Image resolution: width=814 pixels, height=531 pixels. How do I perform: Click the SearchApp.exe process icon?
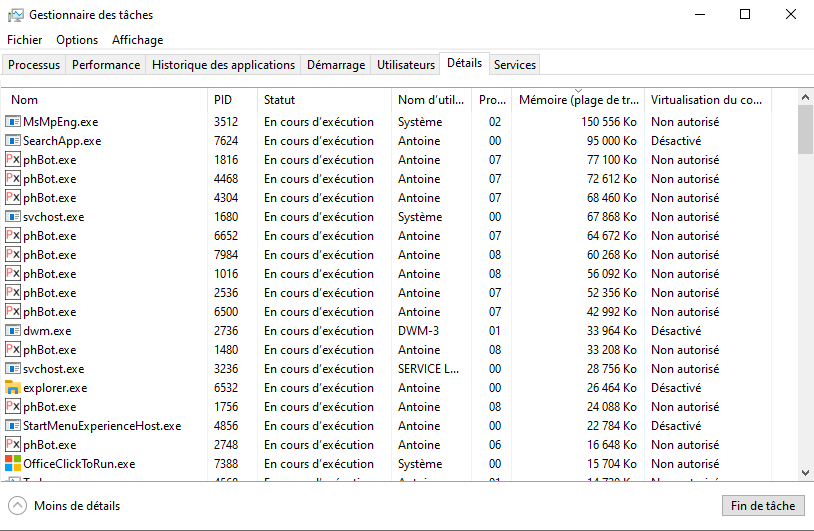(x=13, y=141)
